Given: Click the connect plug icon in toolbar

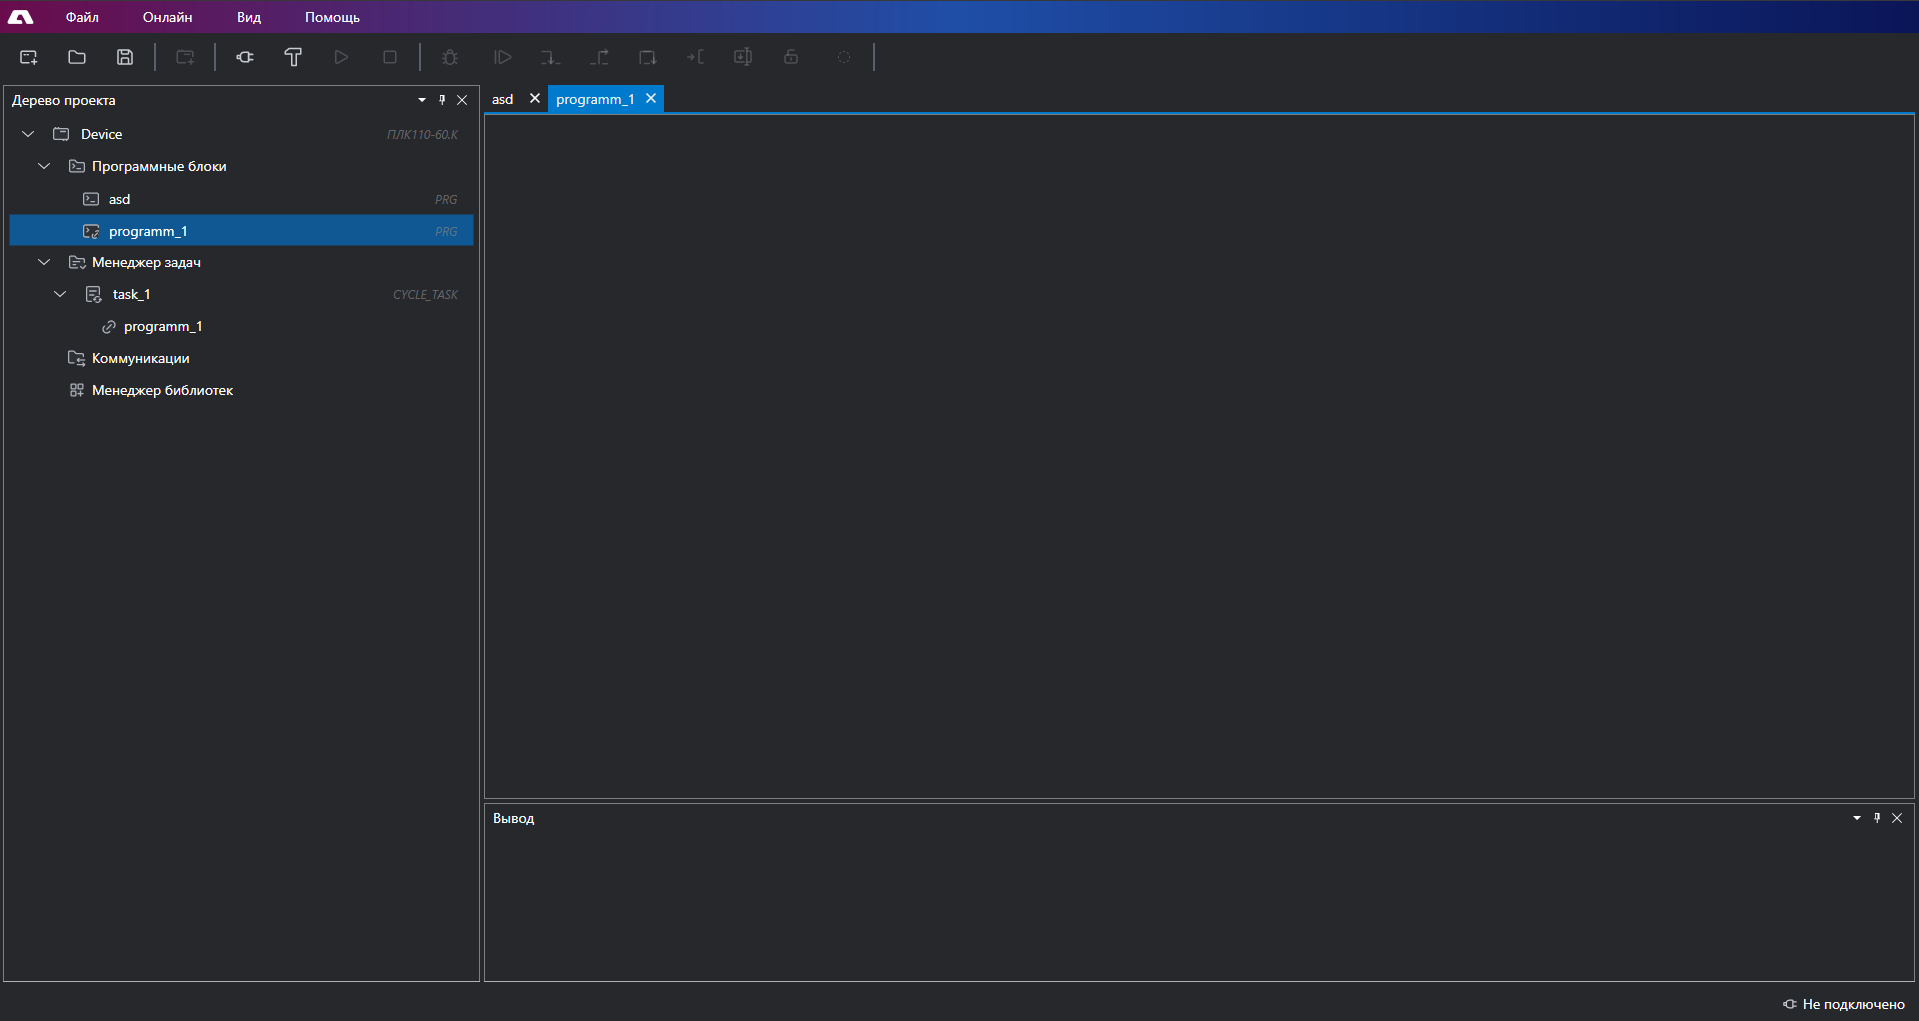Looking at the screenshot, I should tap(245, 57).
